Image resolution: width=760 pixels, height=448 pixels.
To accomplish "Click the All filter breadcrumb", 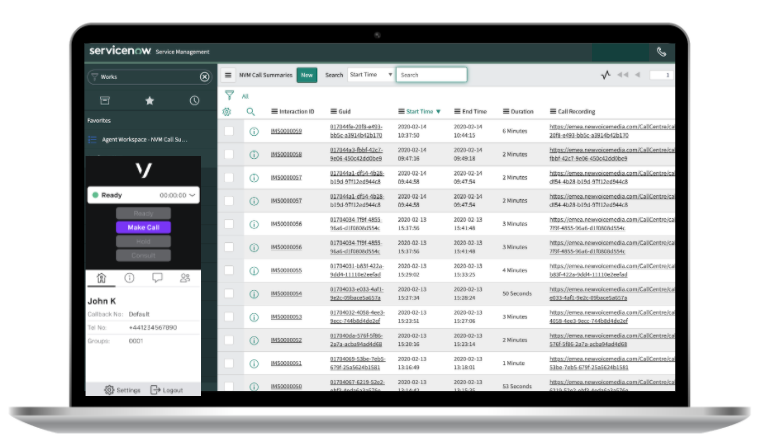I will click(x=245, y=96).
